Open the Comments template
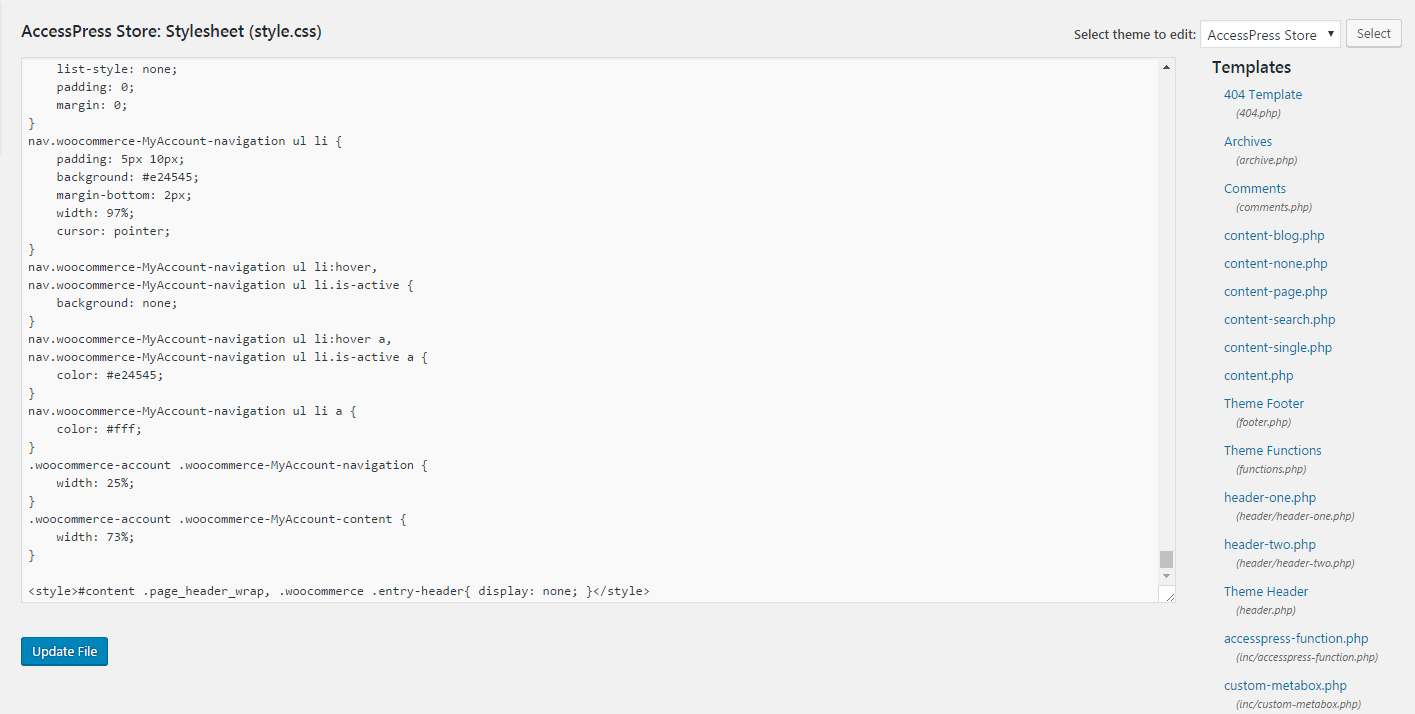Image resolution: width=1415 pixels, height=714 pixels. [1255, 188]
